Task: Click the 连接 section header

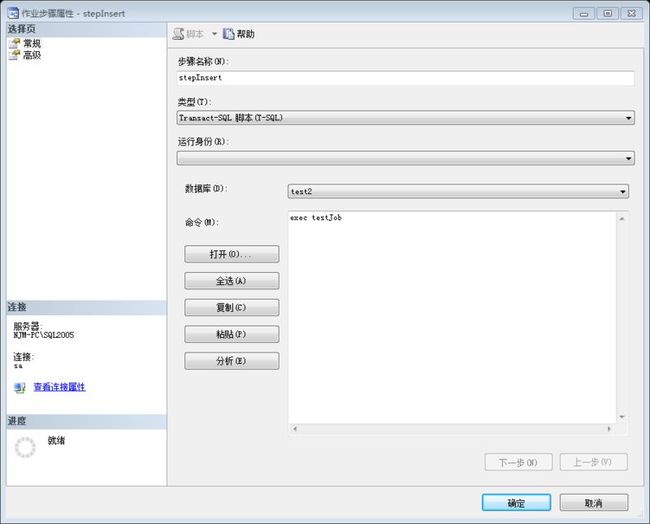Action: pyautogui.click(x=86, y=307)
